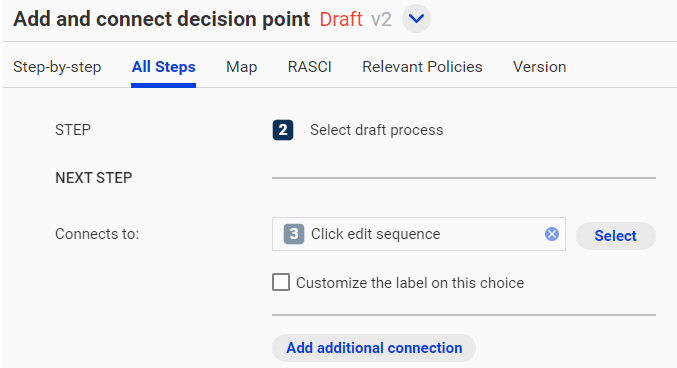Click the step 3 number badge
The width and height of the screenshot is (677, 368).
pyautogui.click(x=294, y=234)
